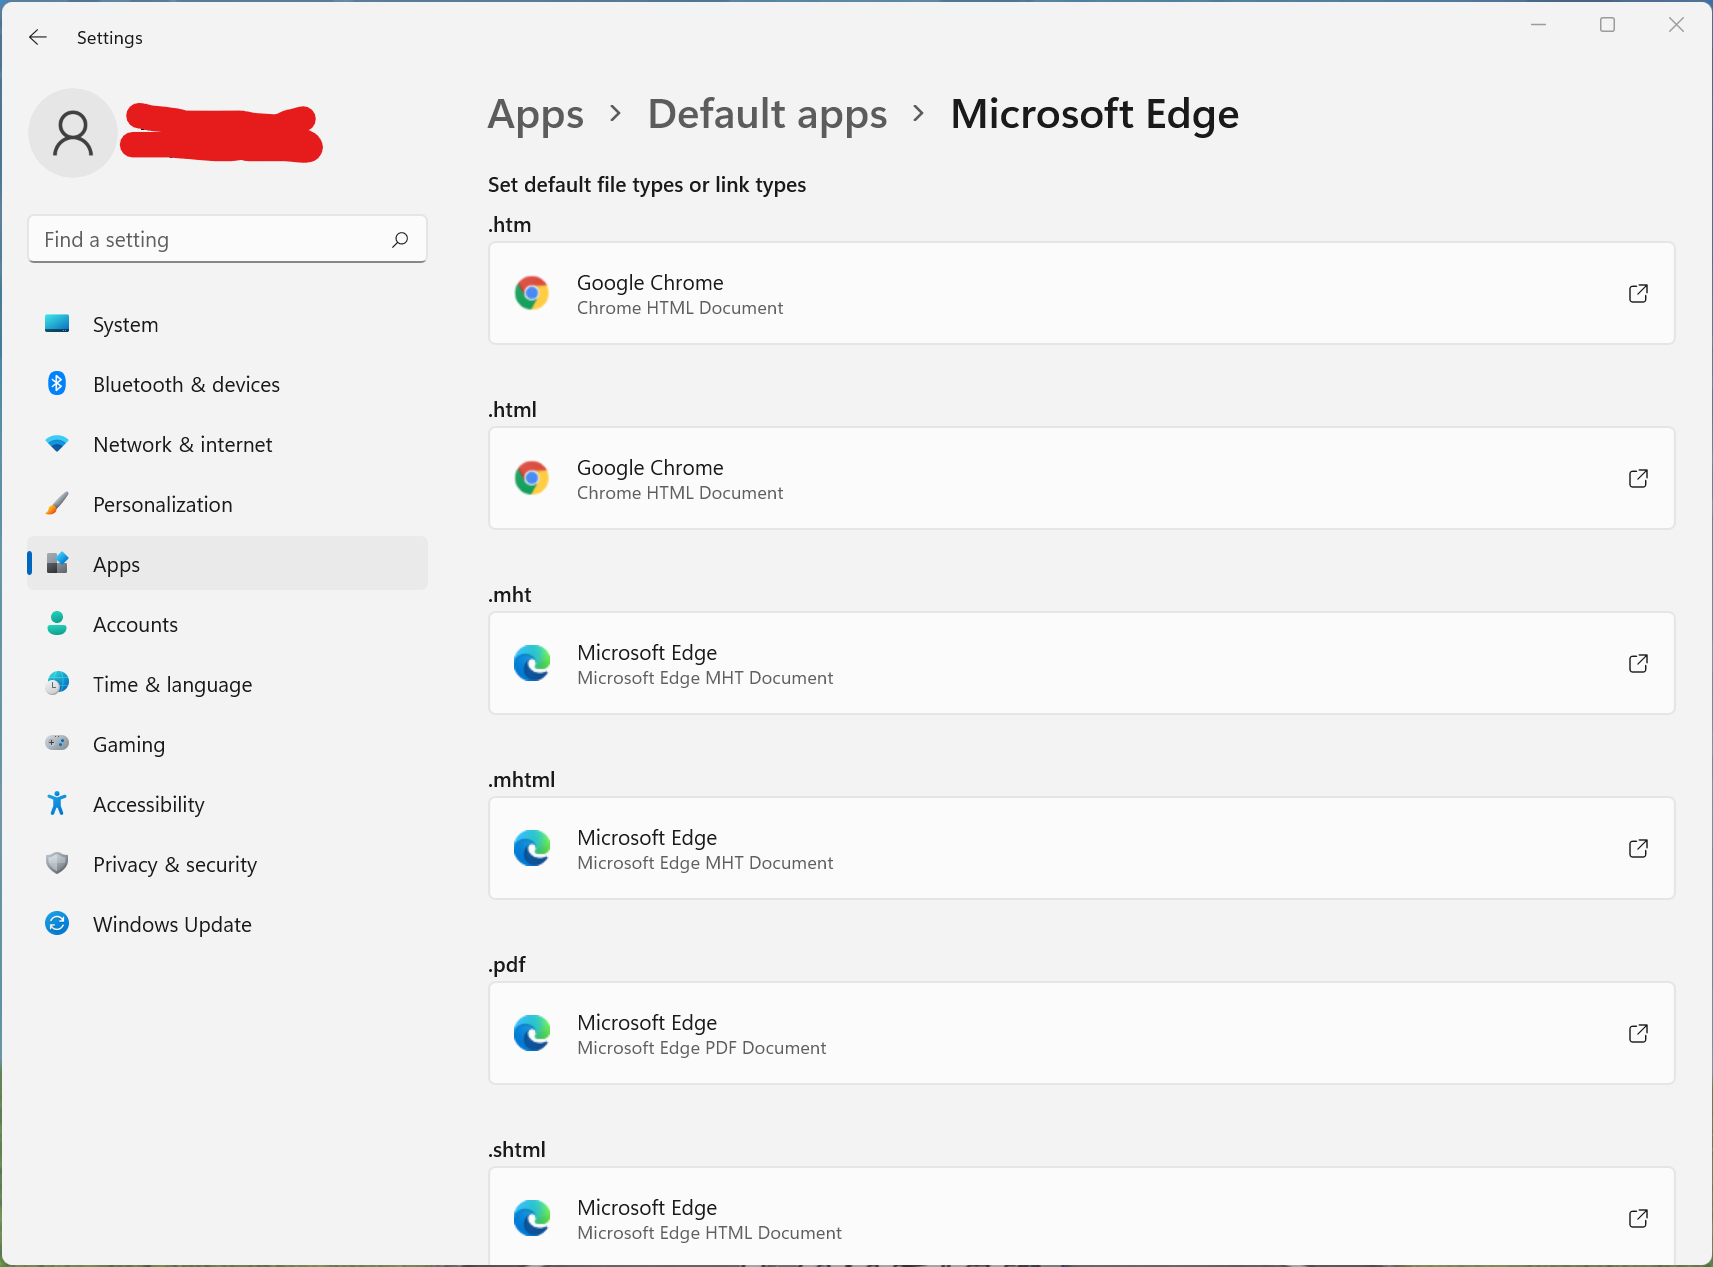Open Gaming settings
The height and width of the screenshot is (1267, 1713).
click(x=228, y=744)
